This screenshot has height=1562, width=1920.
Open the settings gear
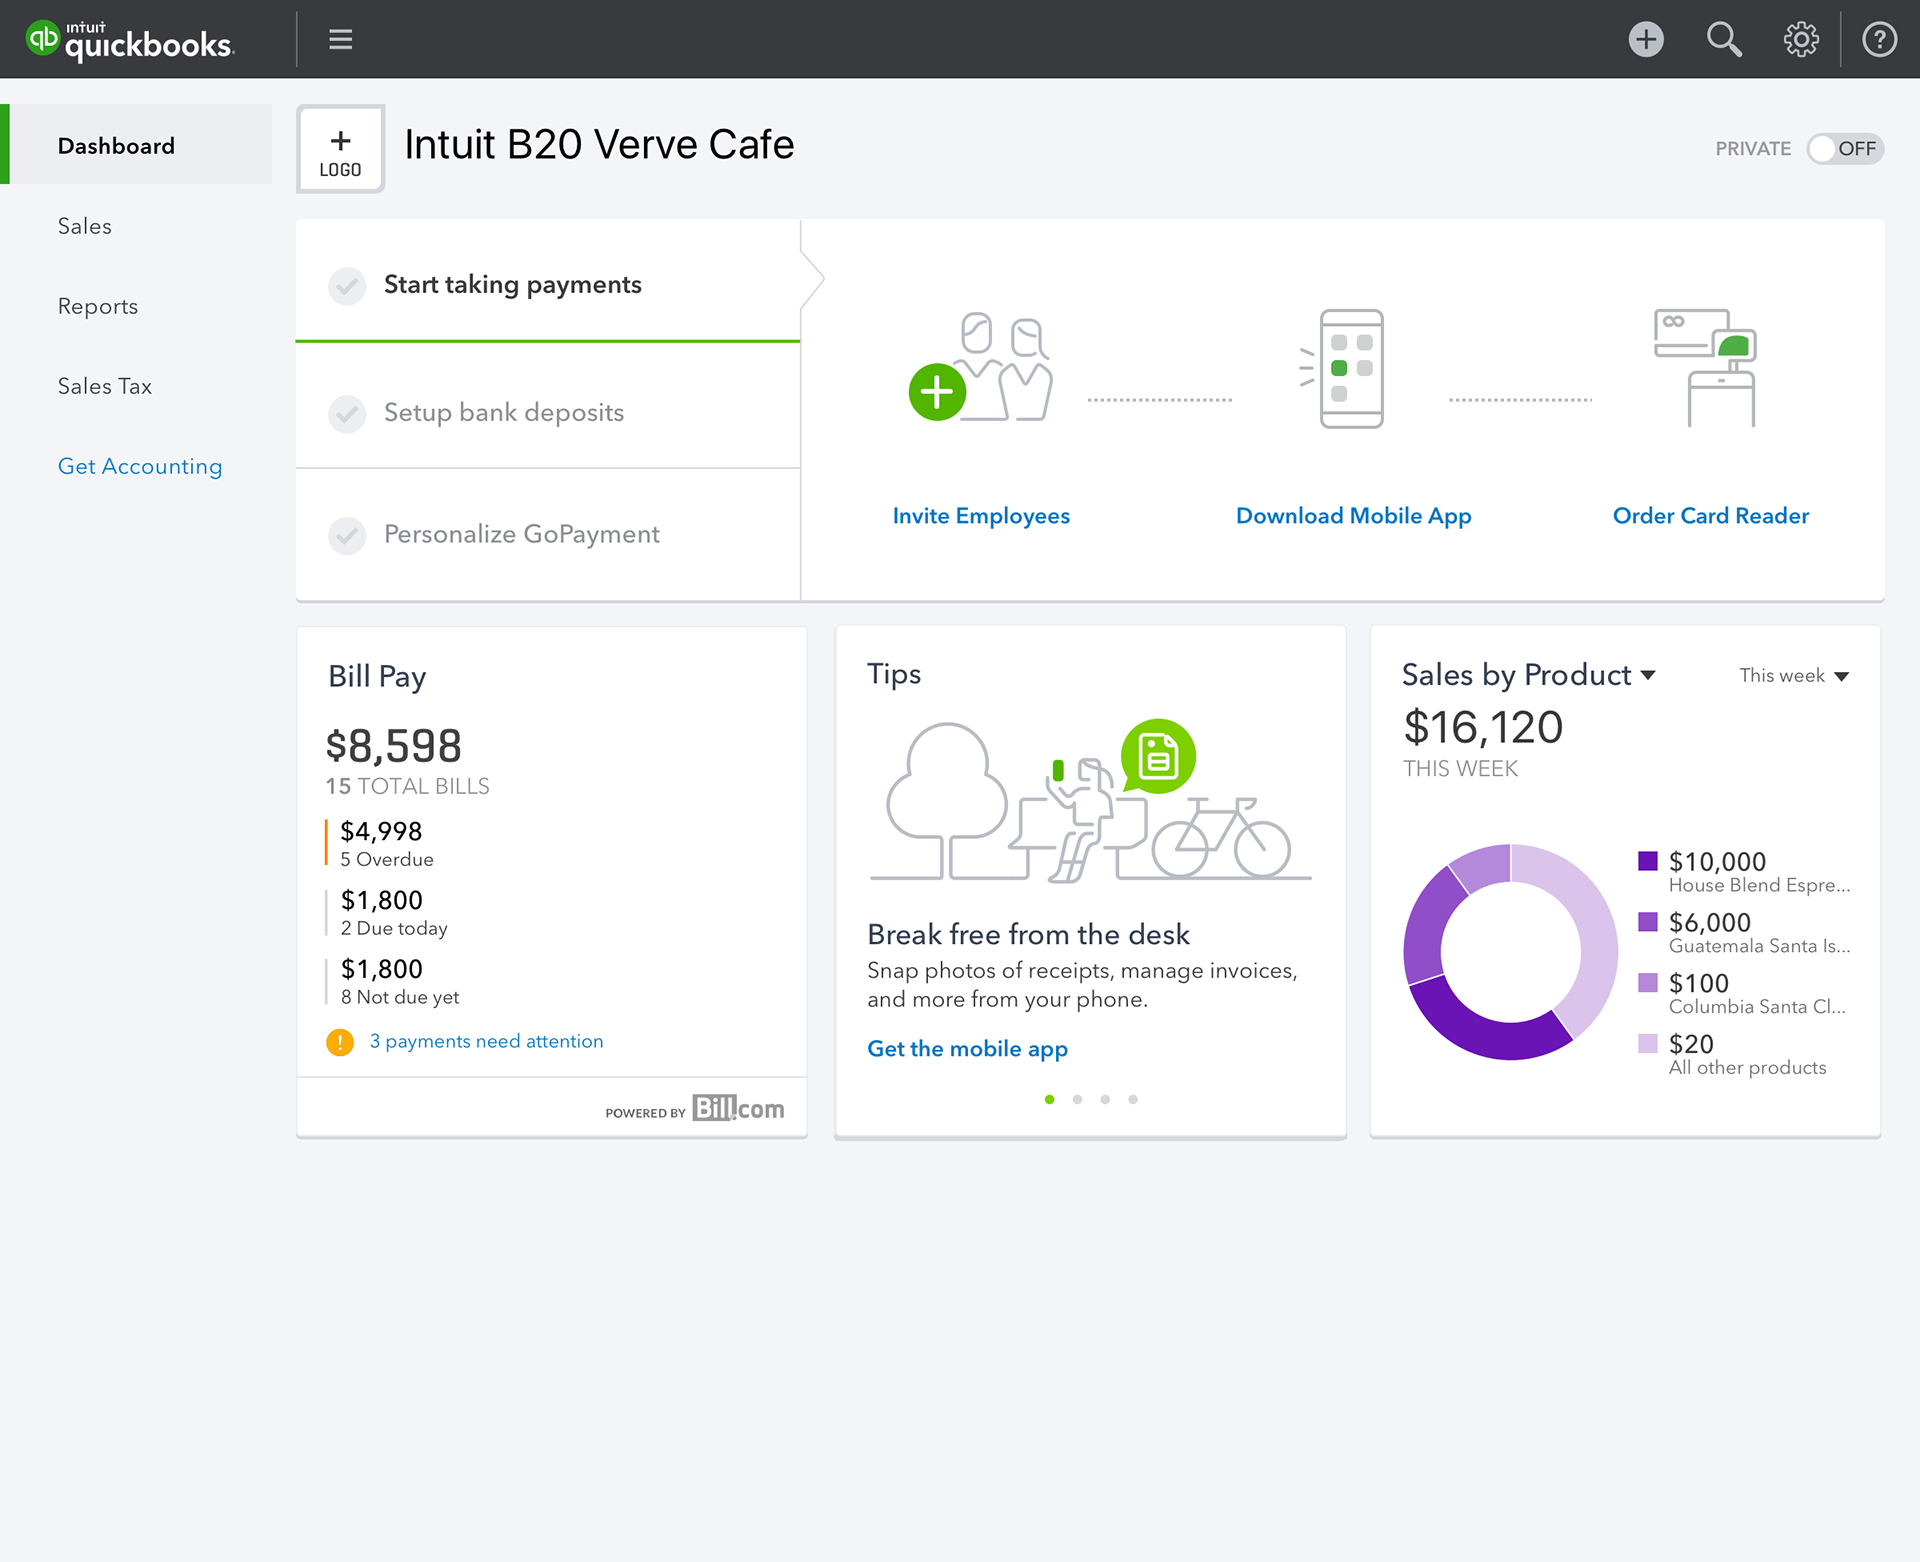(x=1801, y=39)
